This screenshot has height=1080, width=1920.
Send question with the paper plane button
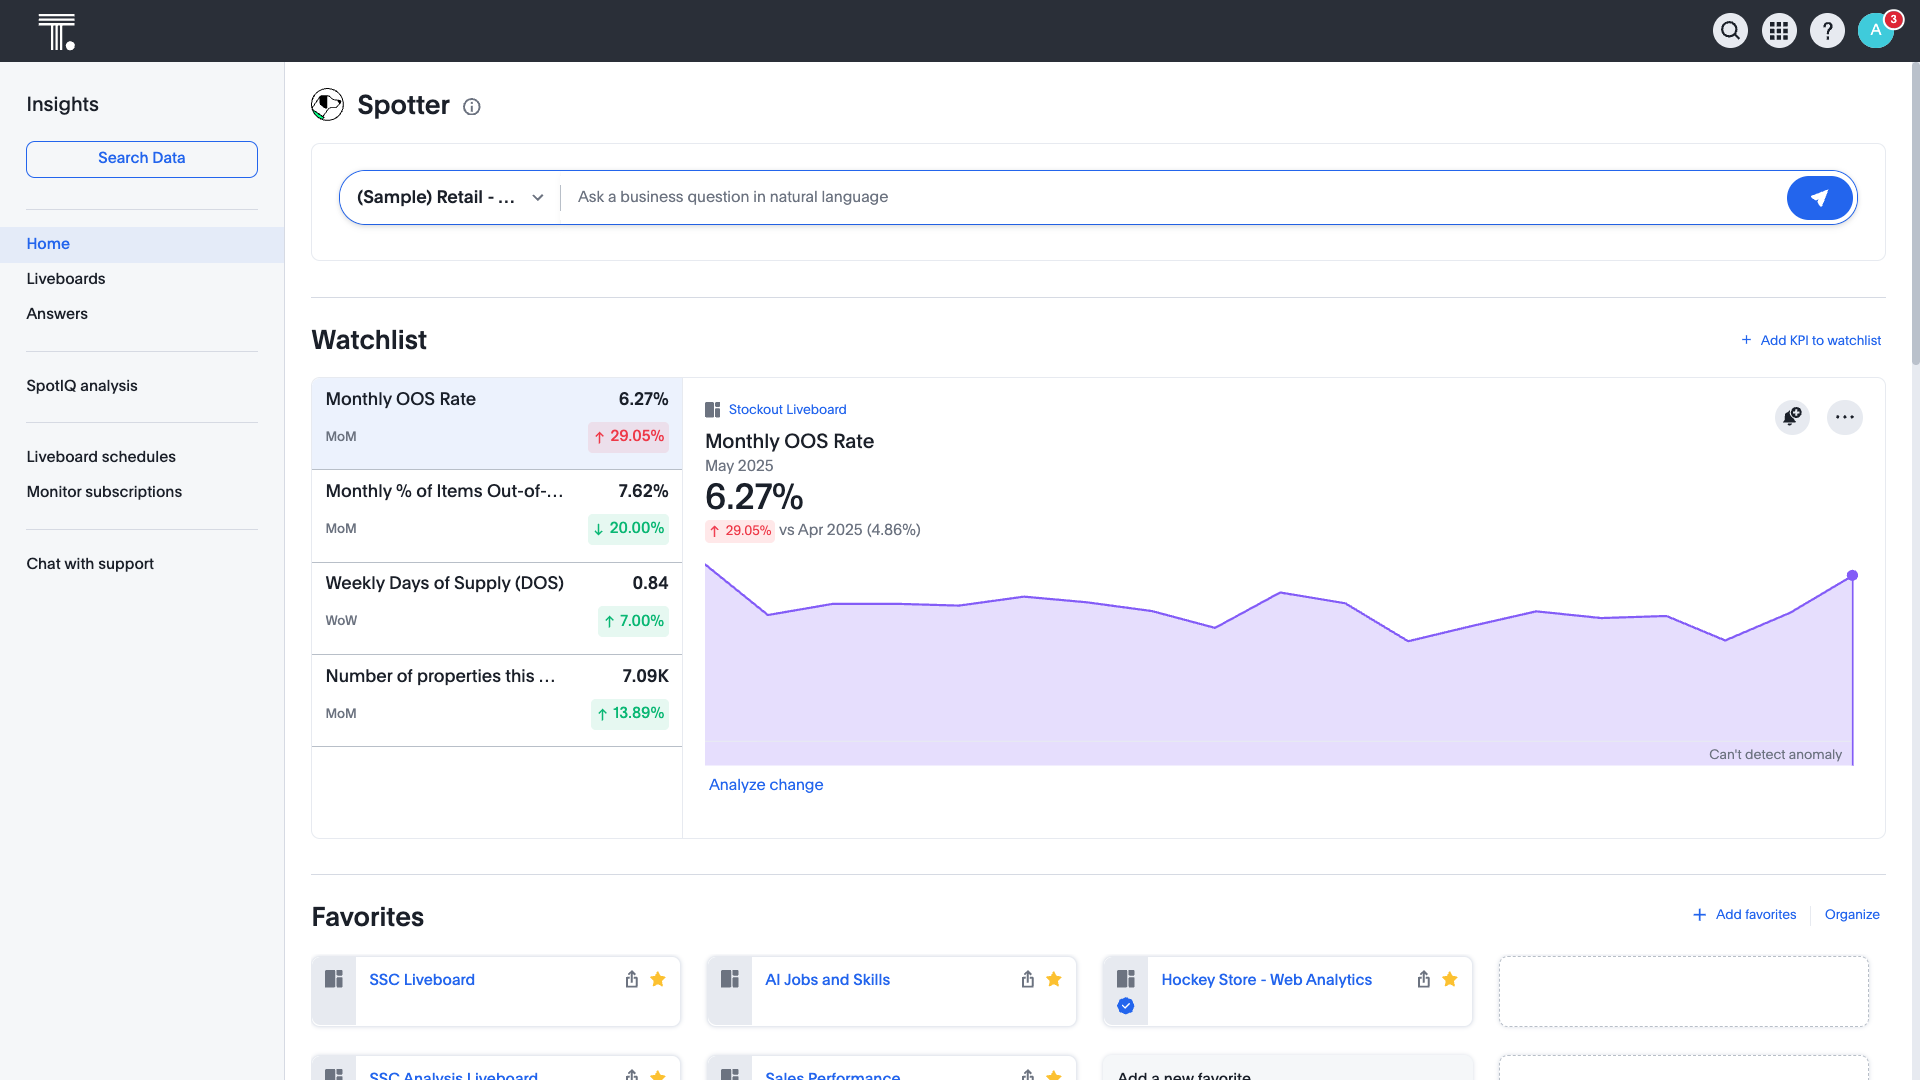[x=1819, y=198]
